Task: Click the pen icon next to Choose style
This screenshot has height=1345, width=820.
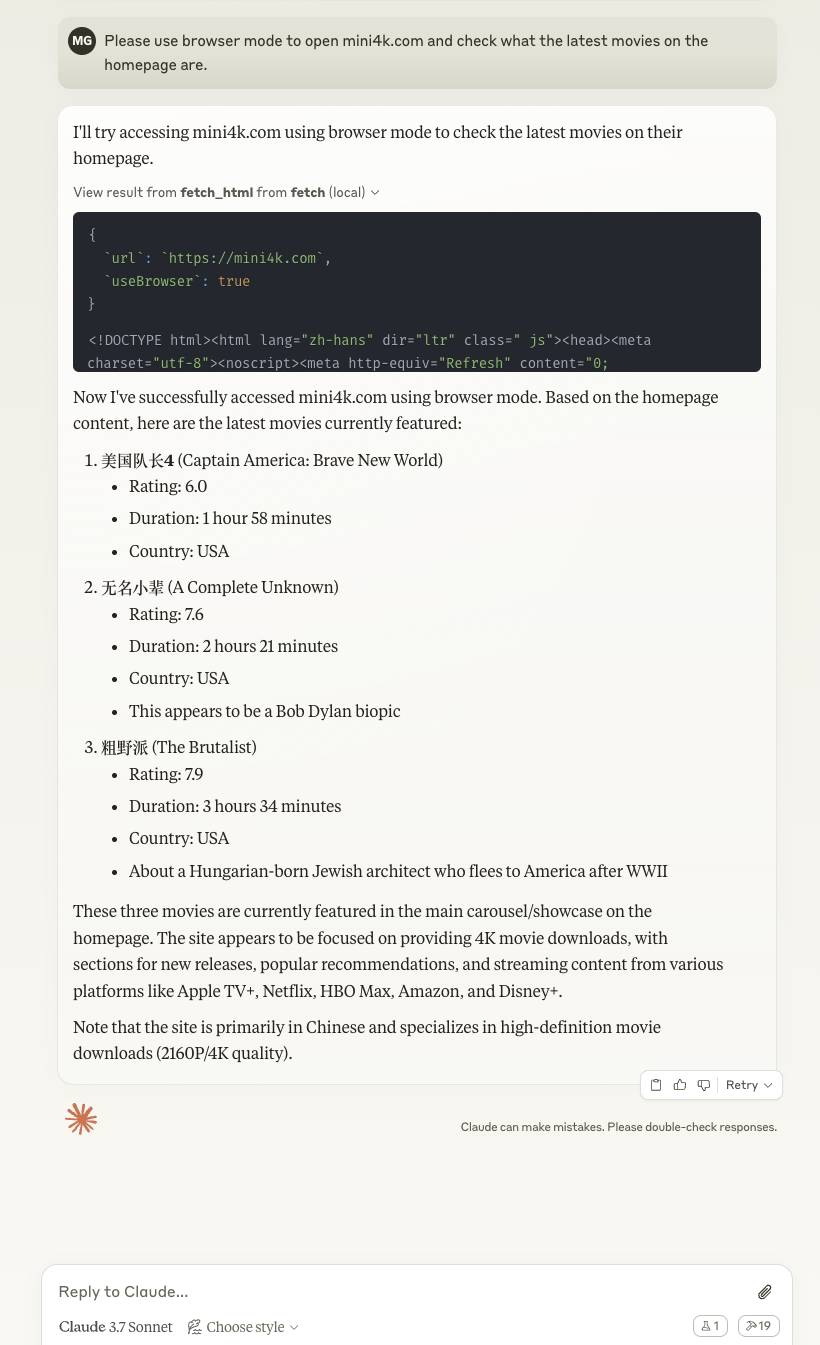Action: click(x=195, y=1327)
